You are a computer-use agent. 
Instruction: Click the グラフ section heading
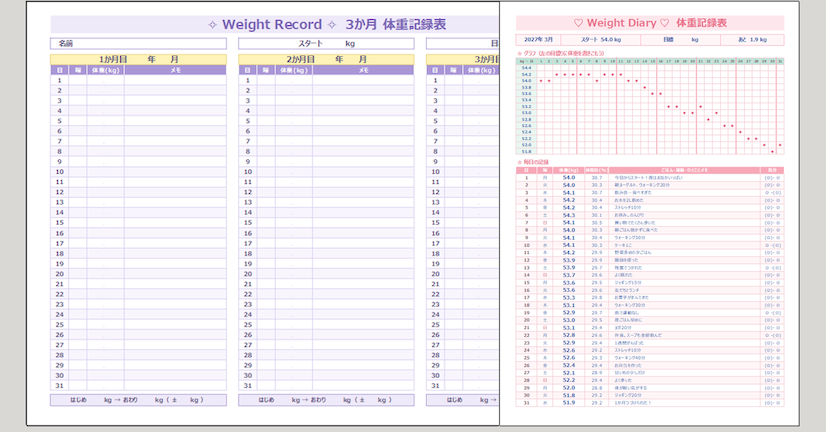pyautogui.click(x=560, y=53)
